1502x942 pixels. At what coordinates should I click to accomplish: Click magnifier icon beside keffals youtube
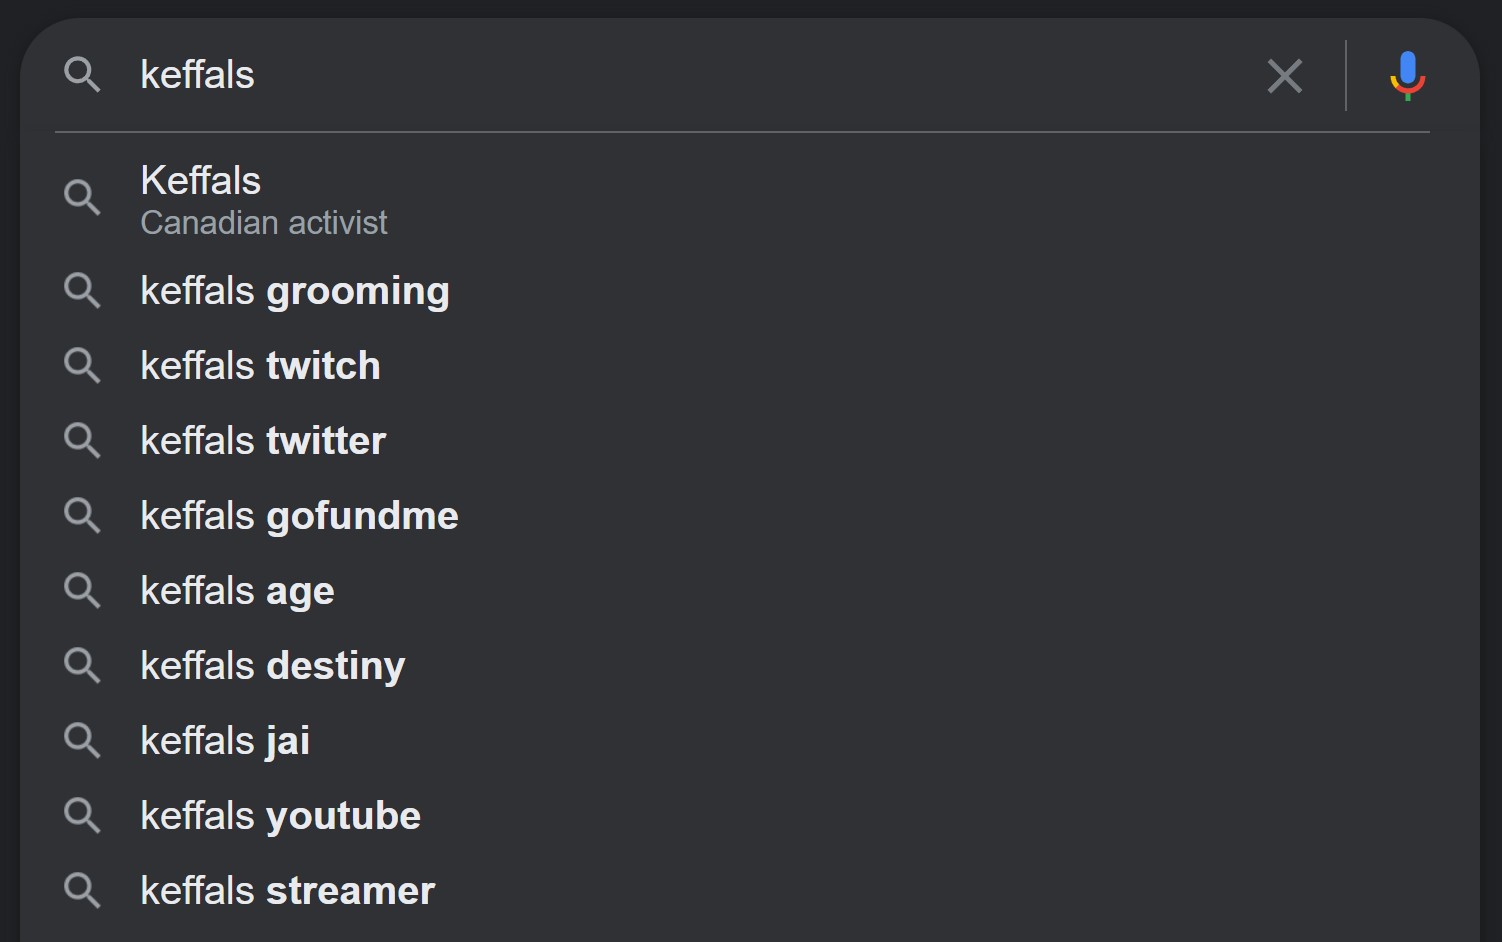pyautogui.click(x=82, y=816)
